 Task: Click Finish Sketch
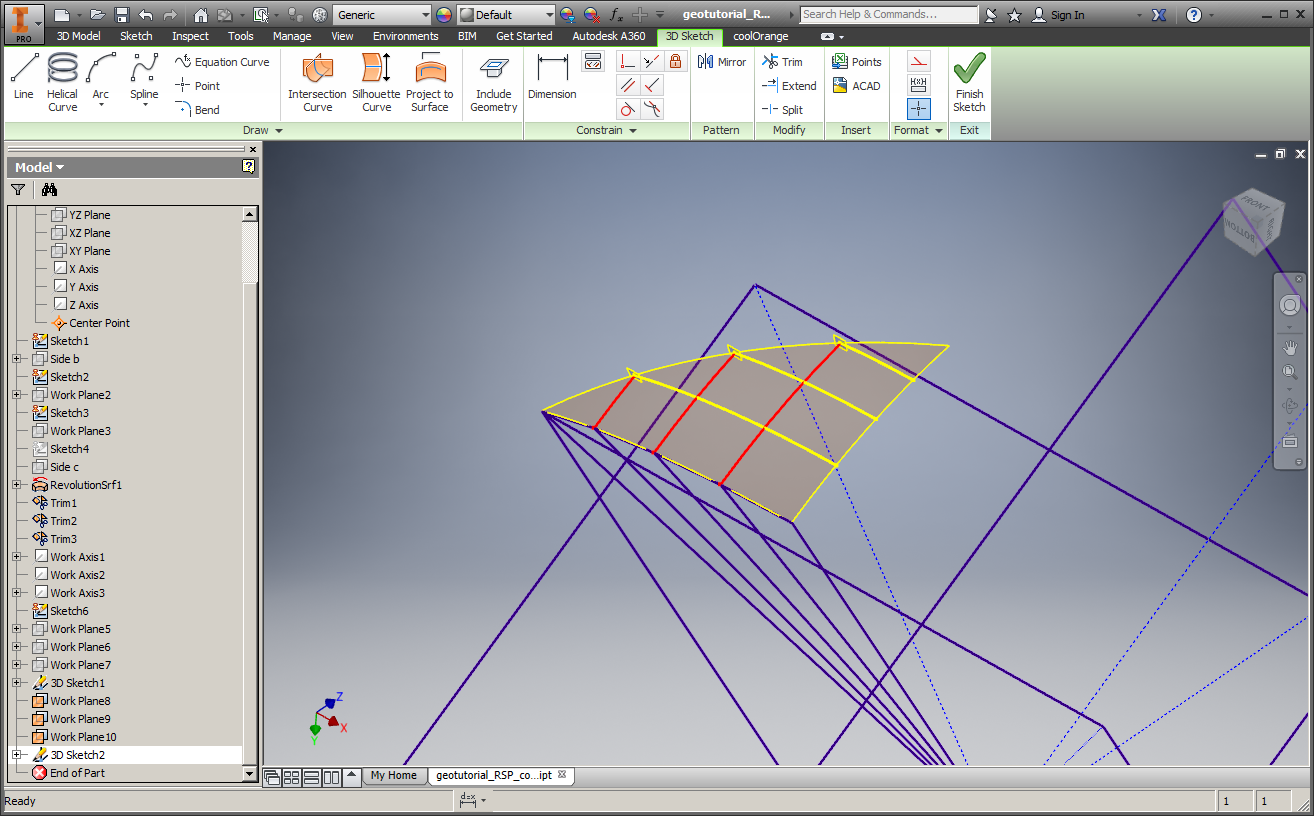tap(969, 82)
